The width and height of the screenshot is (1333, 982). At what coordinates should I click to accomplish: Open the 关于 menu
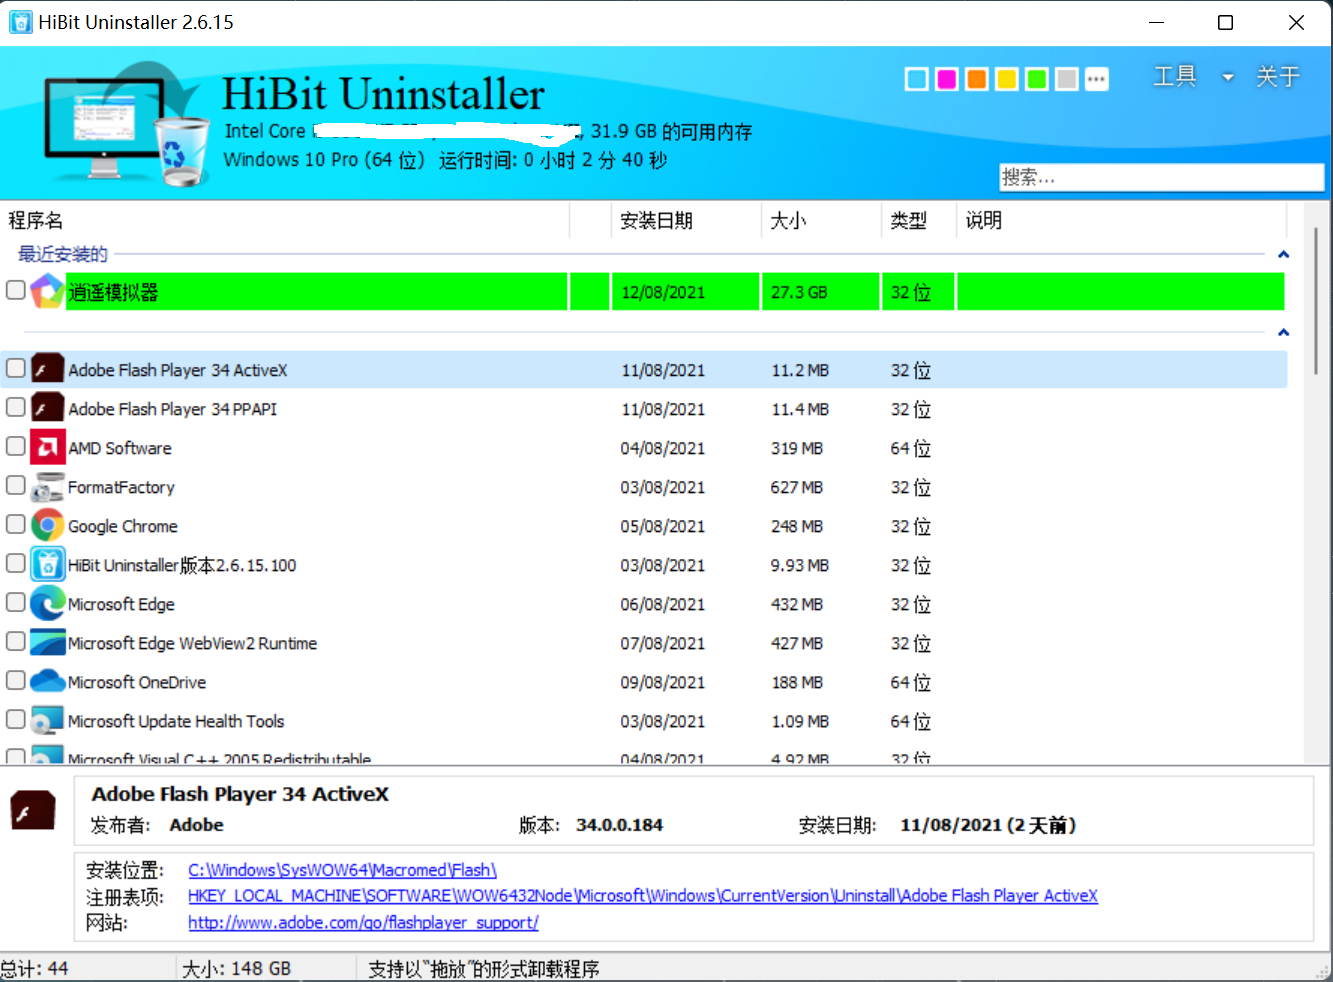1278,77
